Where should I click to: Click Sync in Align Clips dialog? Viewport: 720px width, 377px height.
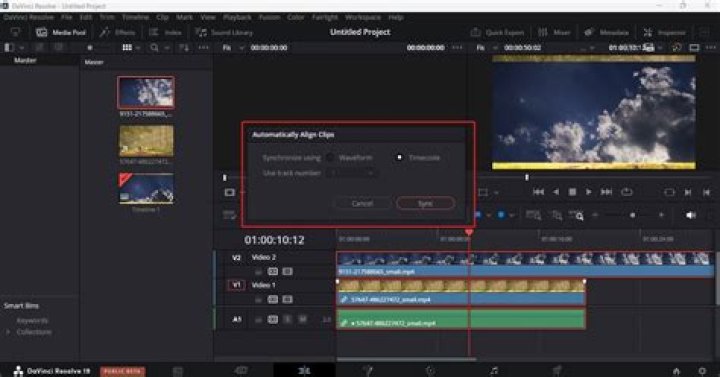coord(426,203)
